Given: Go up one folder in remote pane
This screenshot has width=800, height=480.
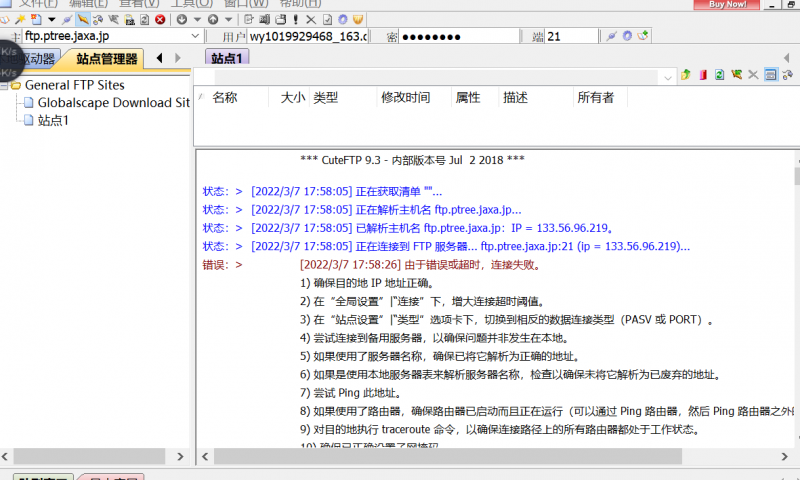Looking at the screenshot, I should [x=686, y=75].
